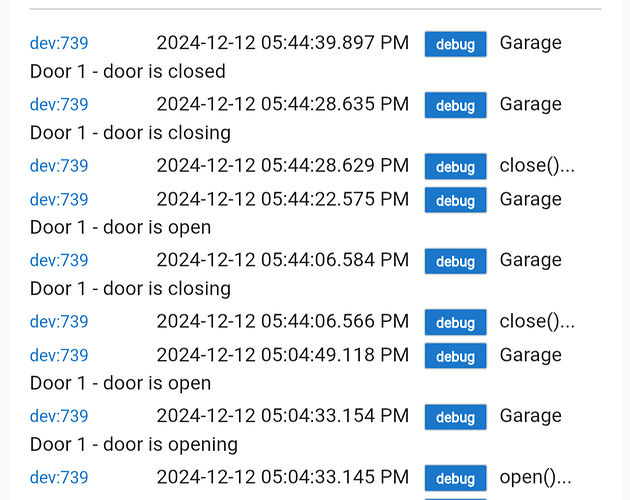
Task: Click debug badge beside the 05:44:22.575 timestamp
Action: [455, 200]
